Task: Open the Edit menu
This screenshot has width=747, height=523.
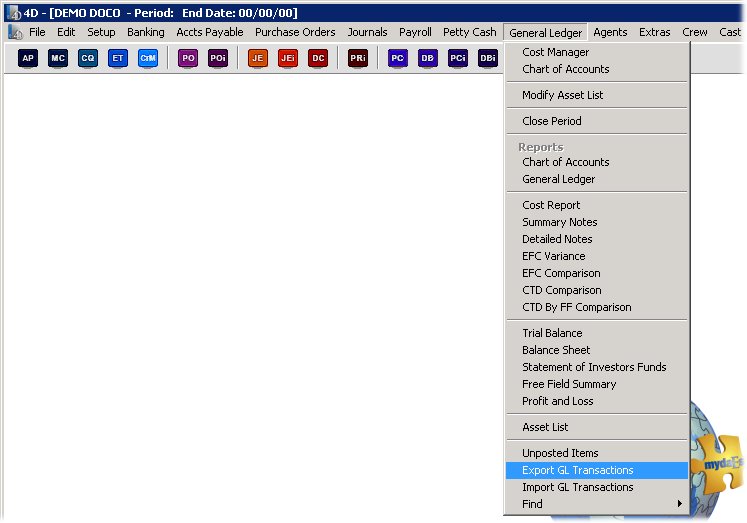Action: 66,32
